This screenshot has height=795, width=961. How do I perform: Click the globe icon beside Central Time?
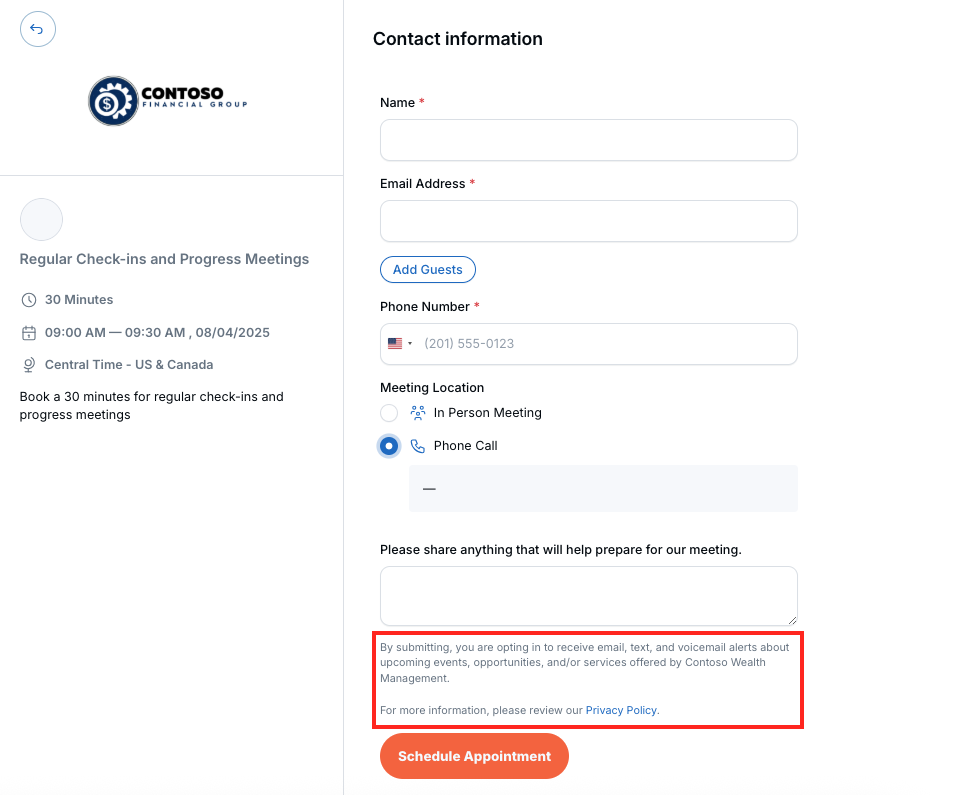(x=29, y=365)
